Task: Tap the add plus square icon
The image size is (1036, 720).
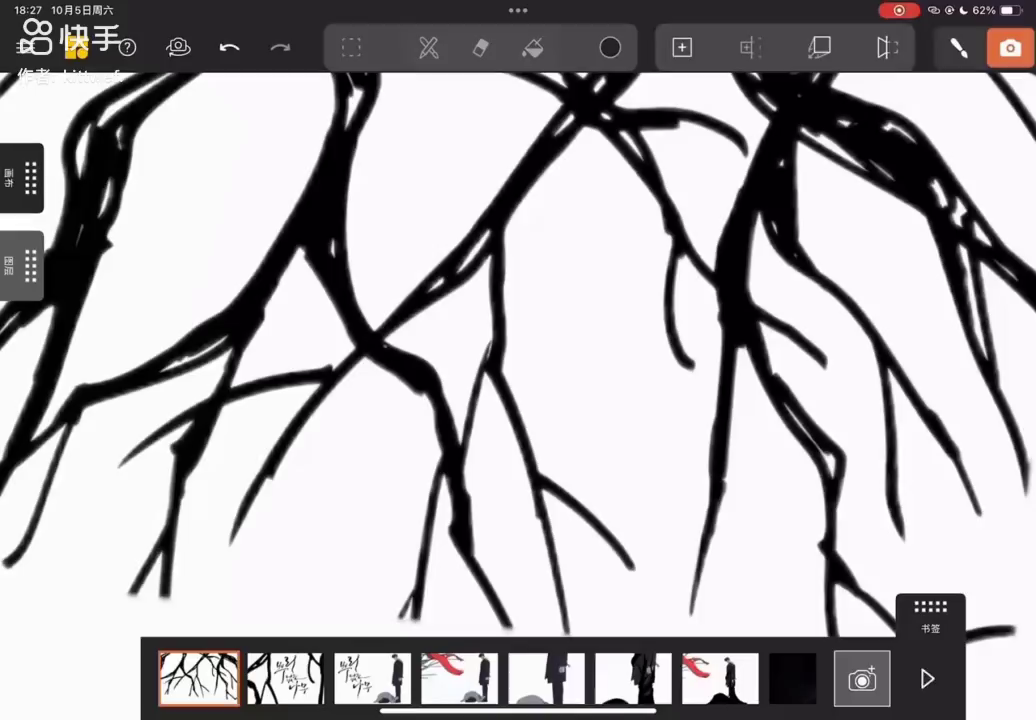Action: tap(682, 48)
